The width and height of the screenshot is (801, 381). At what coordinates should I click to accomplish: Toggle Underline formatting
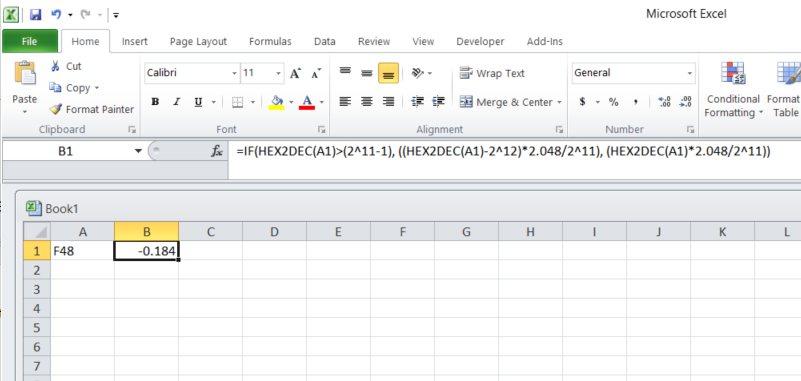(198, 102)
